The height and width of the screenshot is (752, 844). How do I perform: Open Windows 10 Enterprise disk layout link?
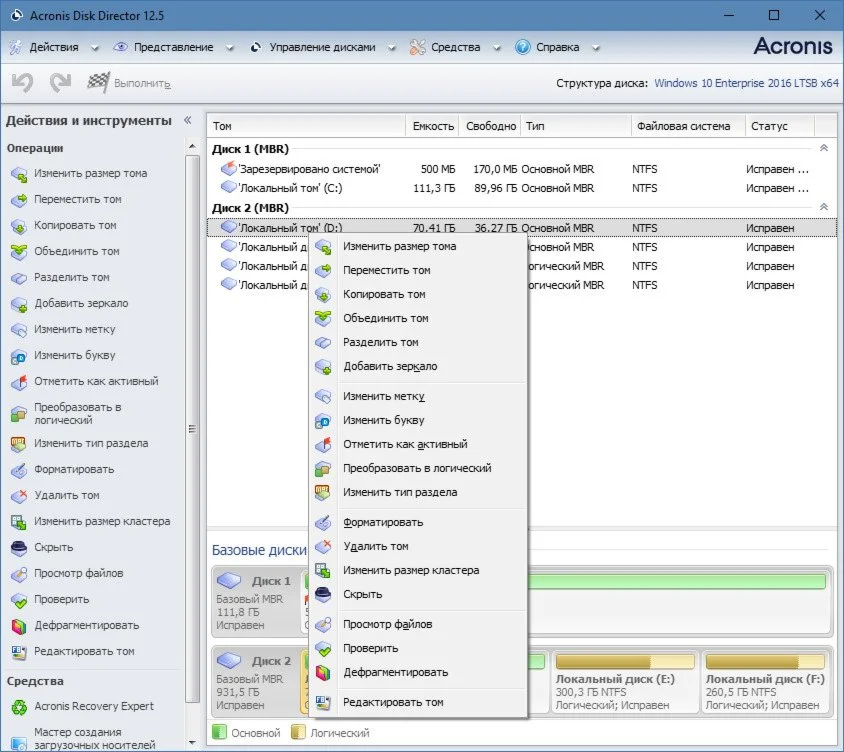click(746, 84)
